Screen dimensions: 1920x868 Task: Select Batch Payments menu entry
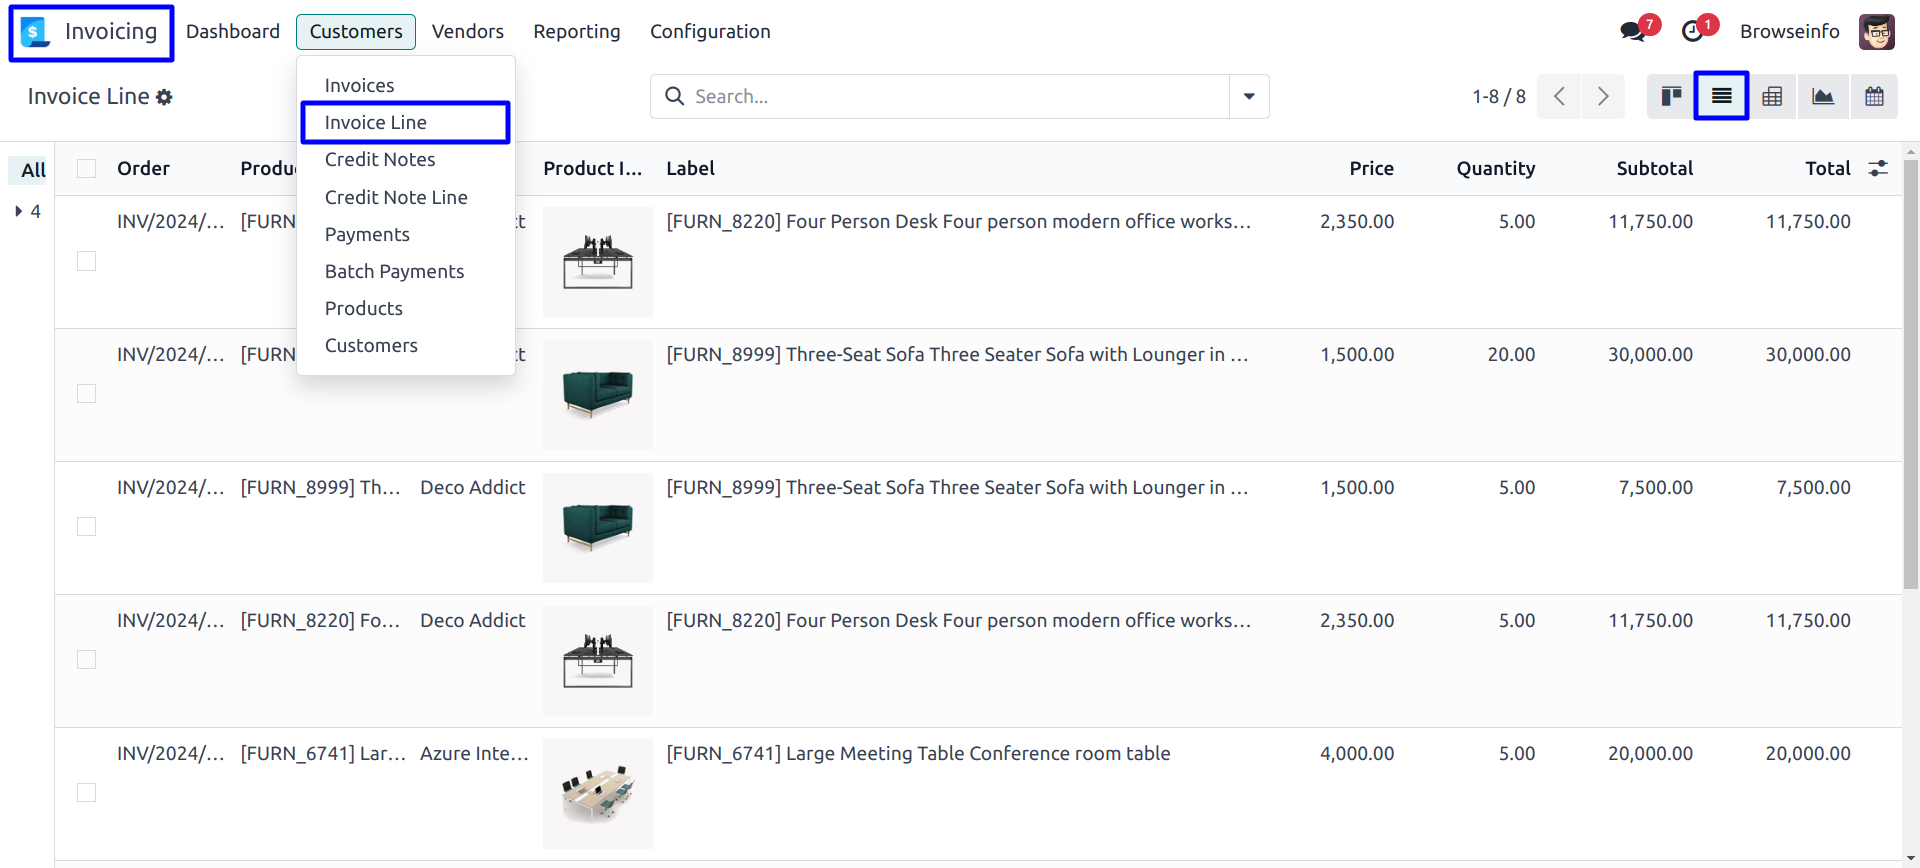pos(394,271)
